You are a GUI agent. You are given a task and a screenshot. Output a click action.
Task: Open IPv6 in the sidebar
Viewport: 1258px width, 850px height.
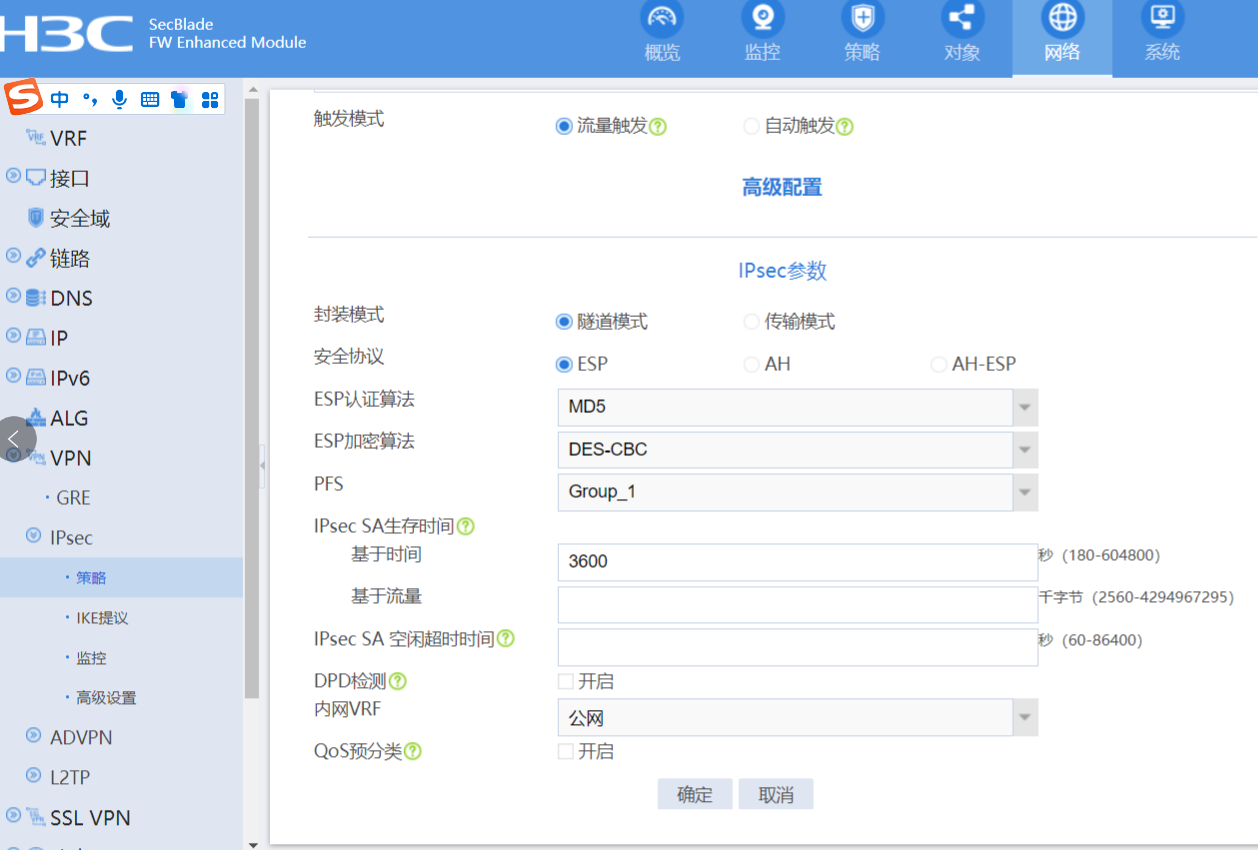click(70, 377)
